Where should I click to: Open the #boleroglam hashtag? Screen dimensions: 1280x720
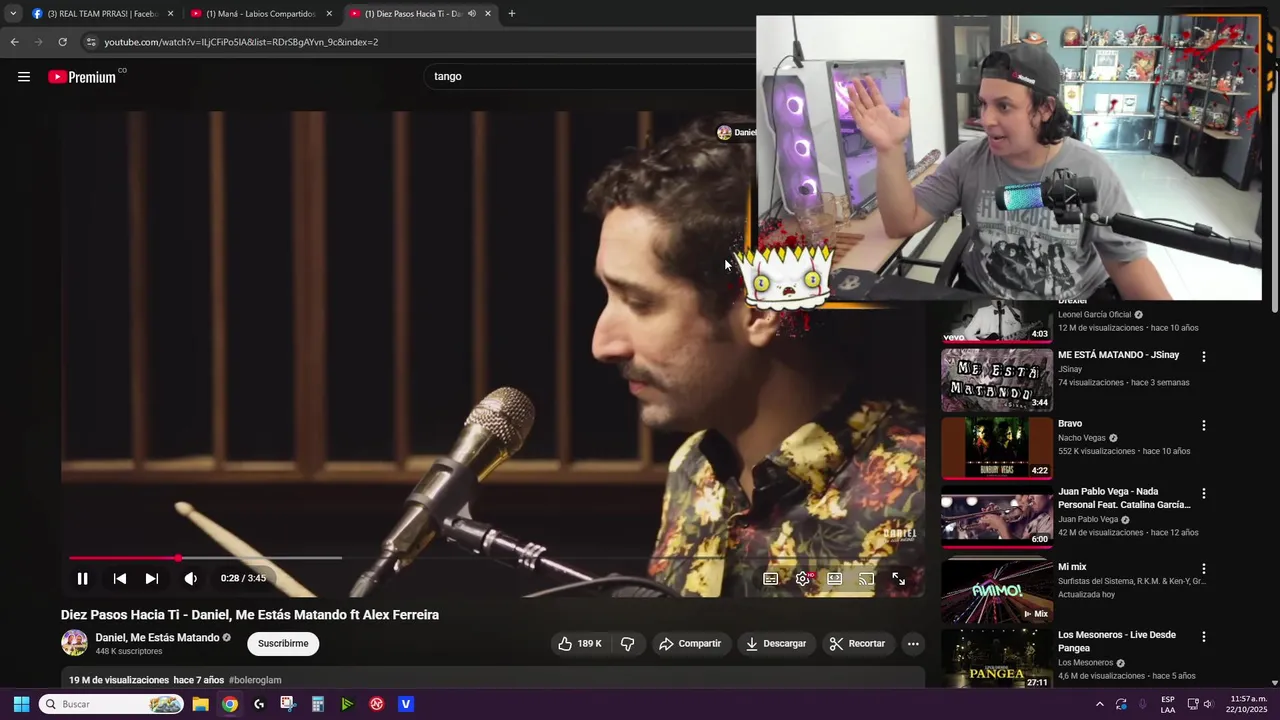255,680
